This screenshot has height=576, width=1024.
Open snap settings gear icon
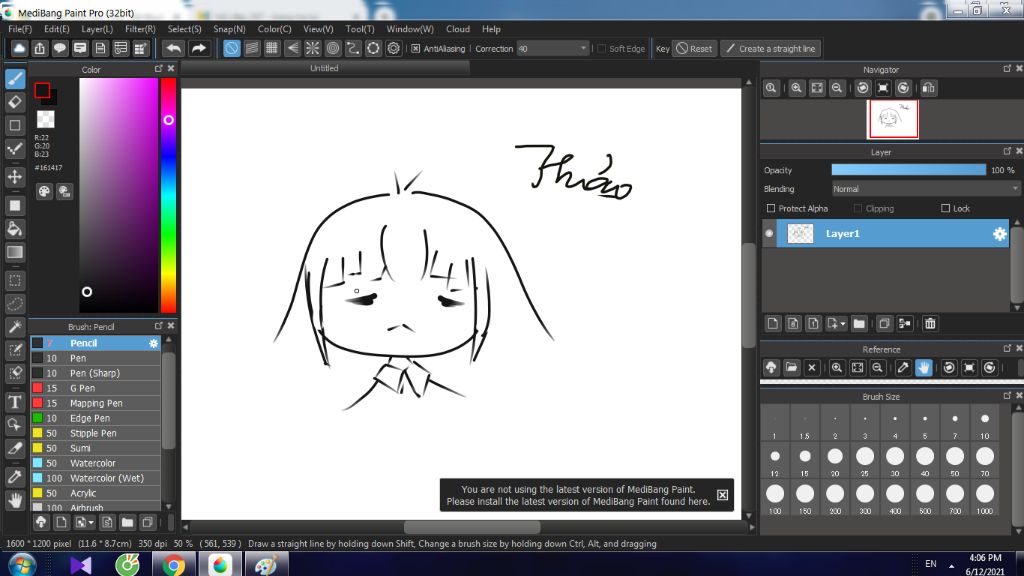pos(393,48)
